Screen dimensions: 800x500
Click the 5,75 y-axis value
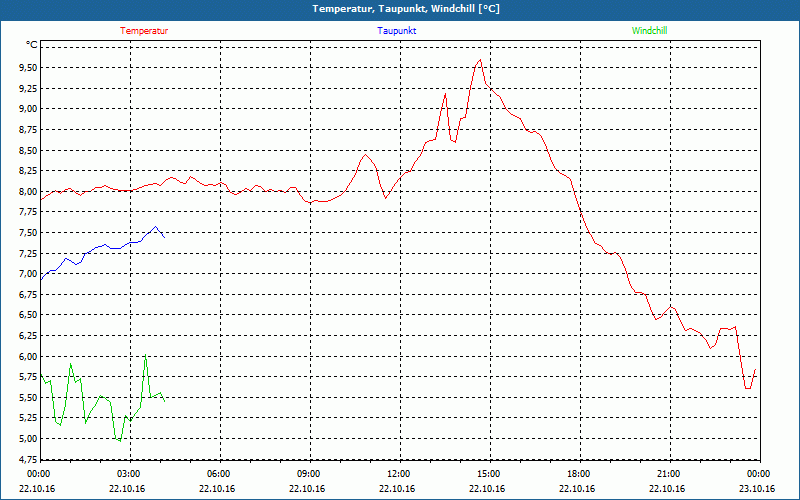coord(28,377)
